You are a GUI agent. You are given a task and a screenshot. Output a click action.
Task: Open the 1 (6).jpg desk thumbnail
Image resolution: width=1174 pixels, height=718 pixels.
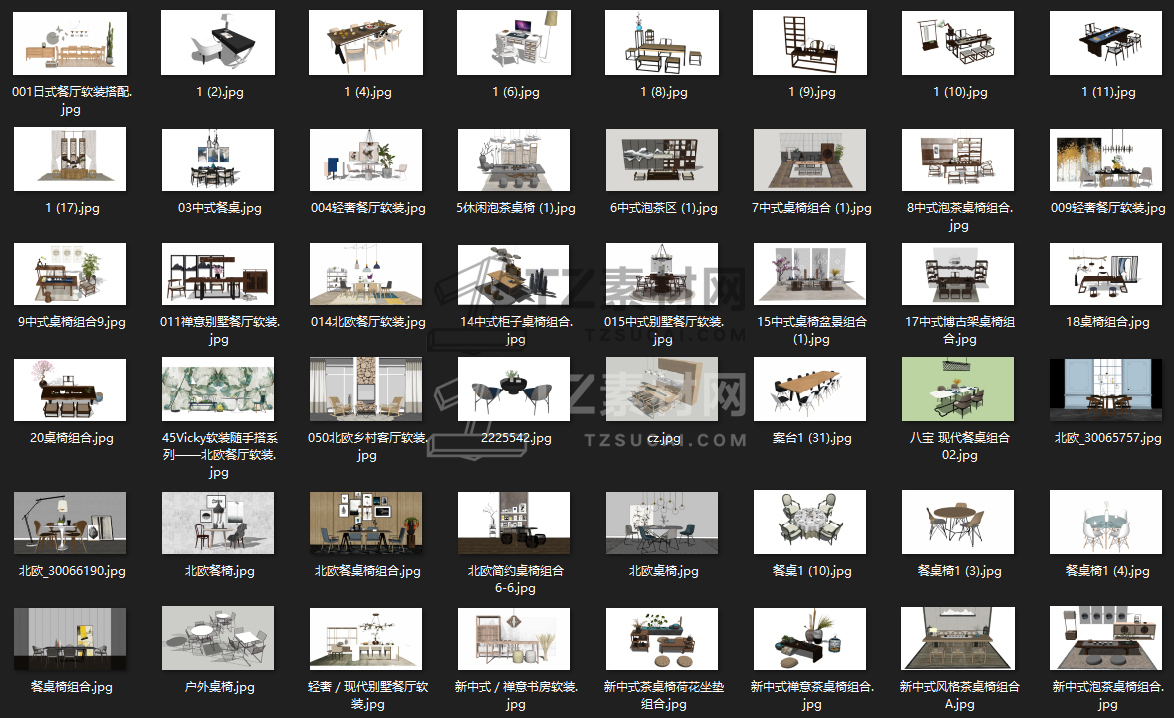click(x=514, y=43)
